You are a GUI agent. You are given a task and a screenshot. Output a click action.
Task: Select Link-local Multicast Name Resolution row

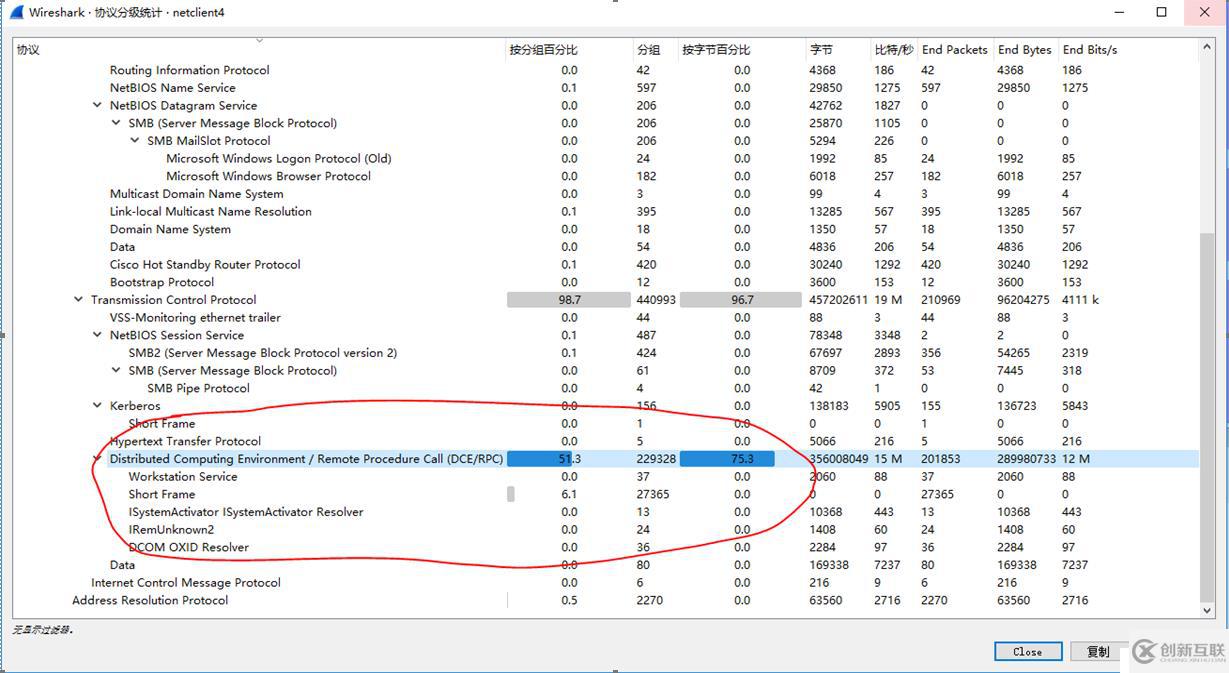pyautogui.click(x=605, y=212)
